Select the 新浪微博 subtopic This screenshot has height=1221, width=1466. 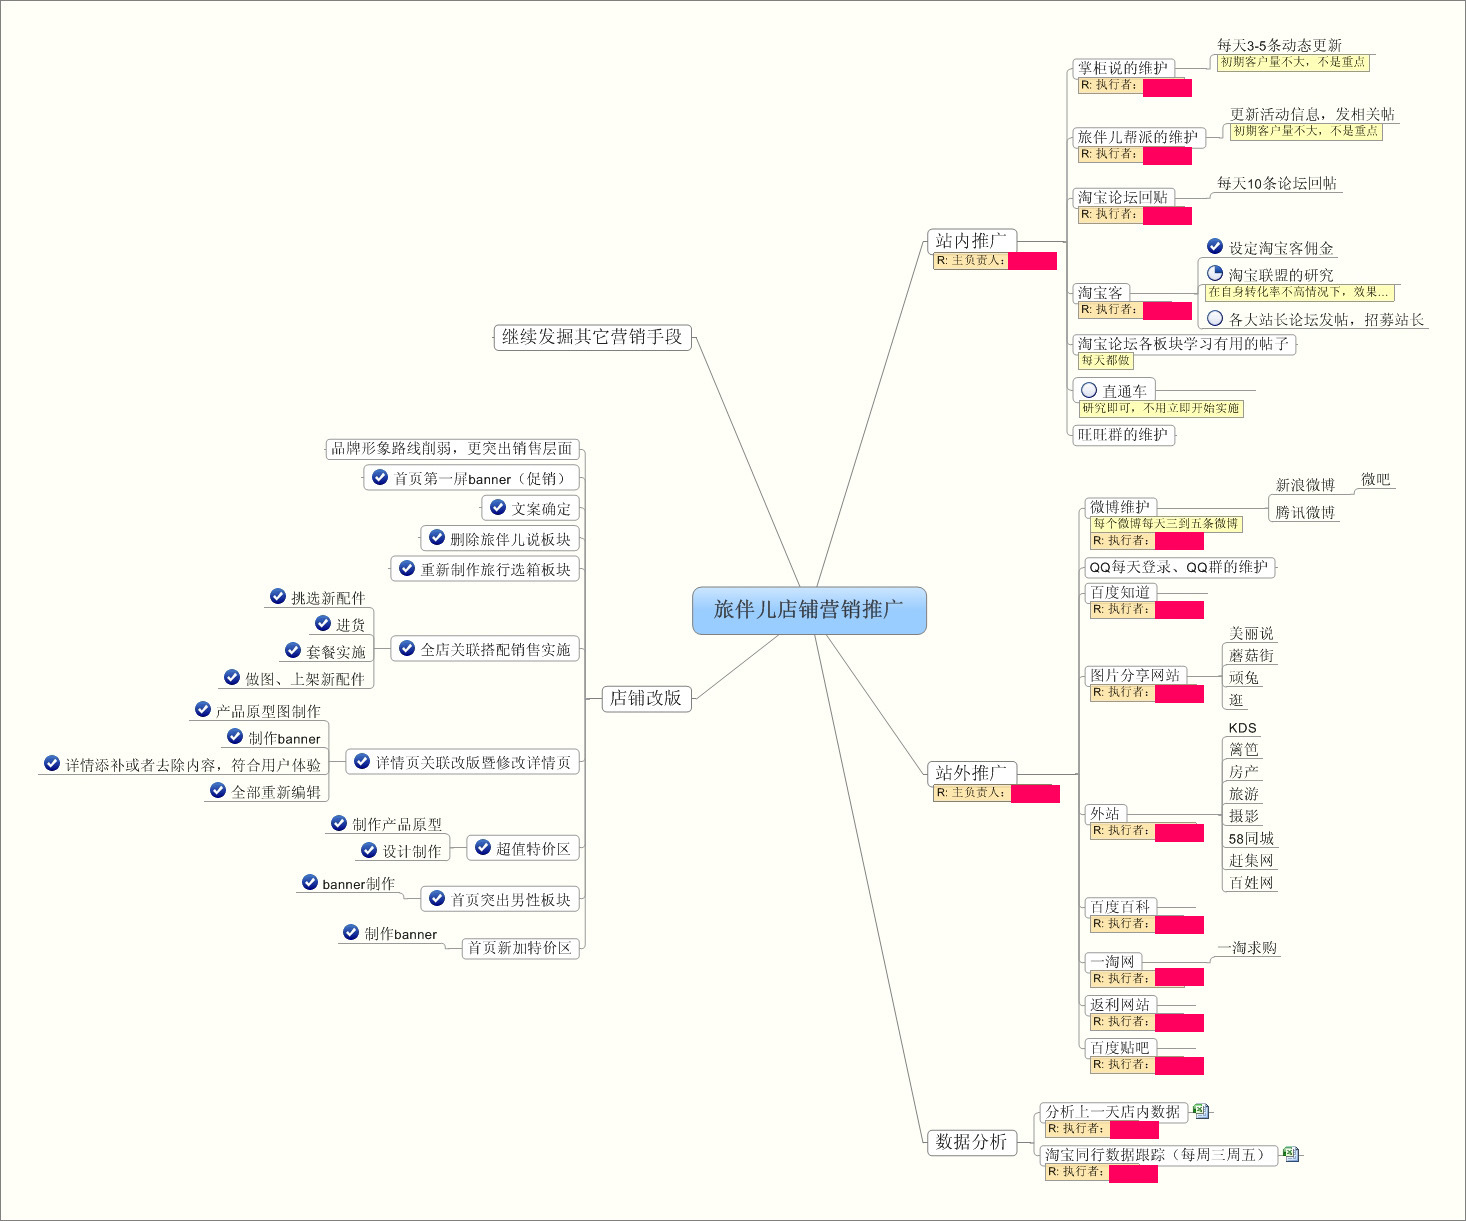point(1305,485)
